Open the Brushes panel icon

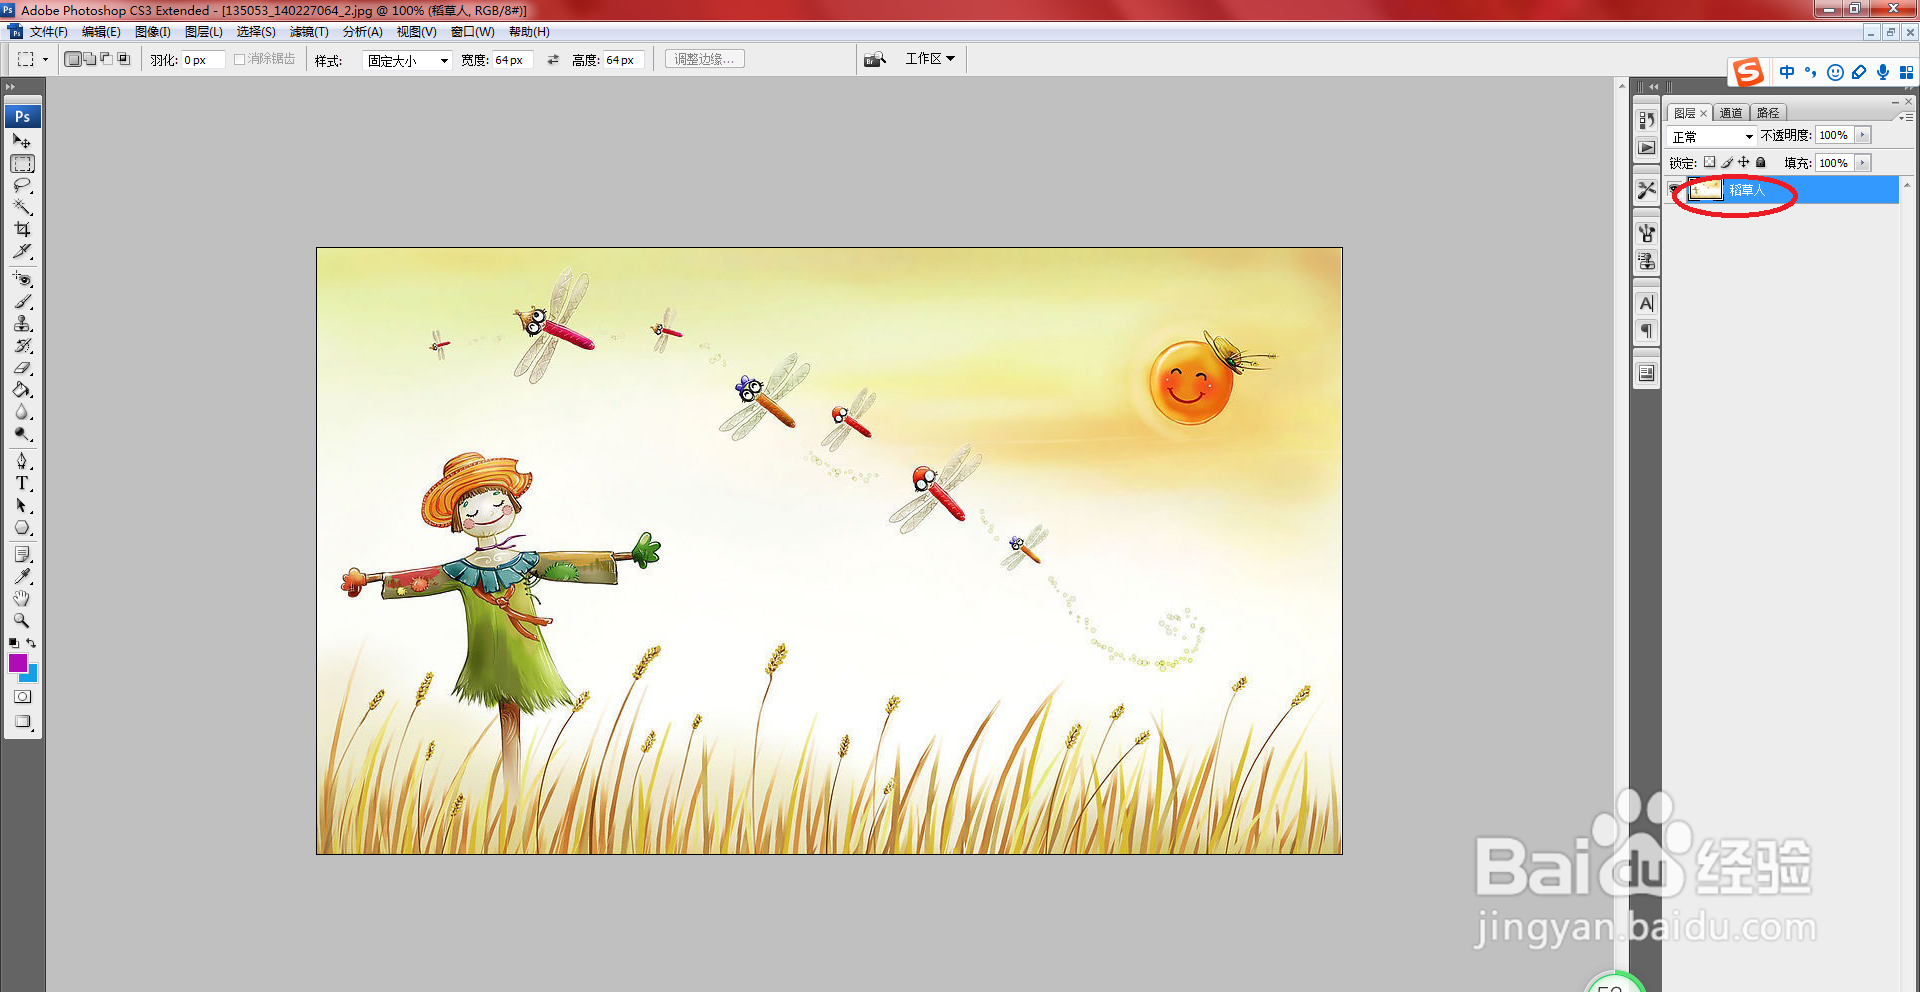pyautogui.click(x=1646, y=233)
